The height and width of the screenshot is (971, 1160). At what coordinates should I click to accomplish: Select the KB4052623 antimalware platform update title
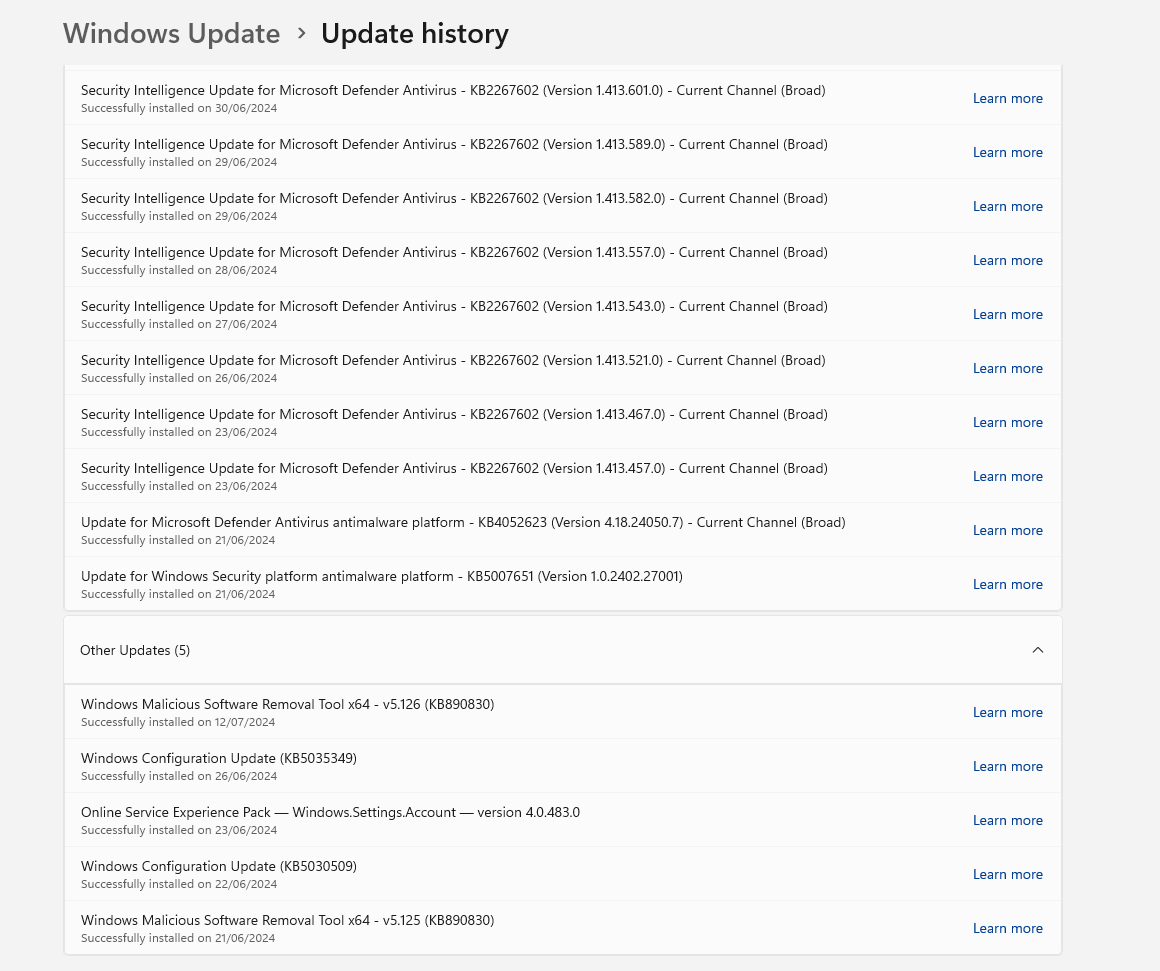click(x=463, y=522)
